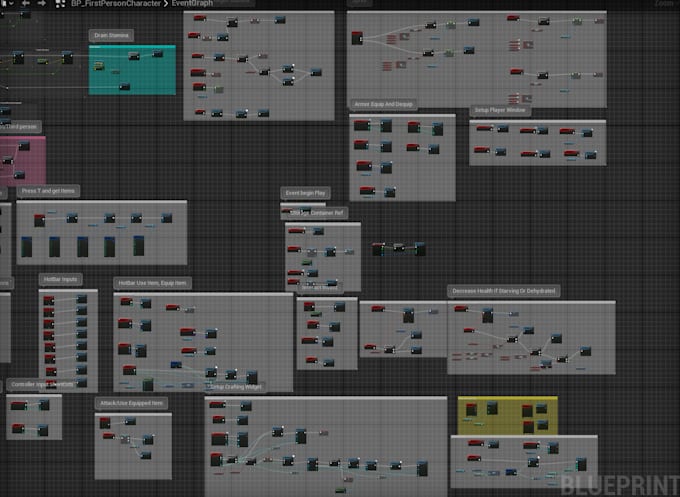
Task: Go forward with the right navigation arrow
Action: click(42, 3)
